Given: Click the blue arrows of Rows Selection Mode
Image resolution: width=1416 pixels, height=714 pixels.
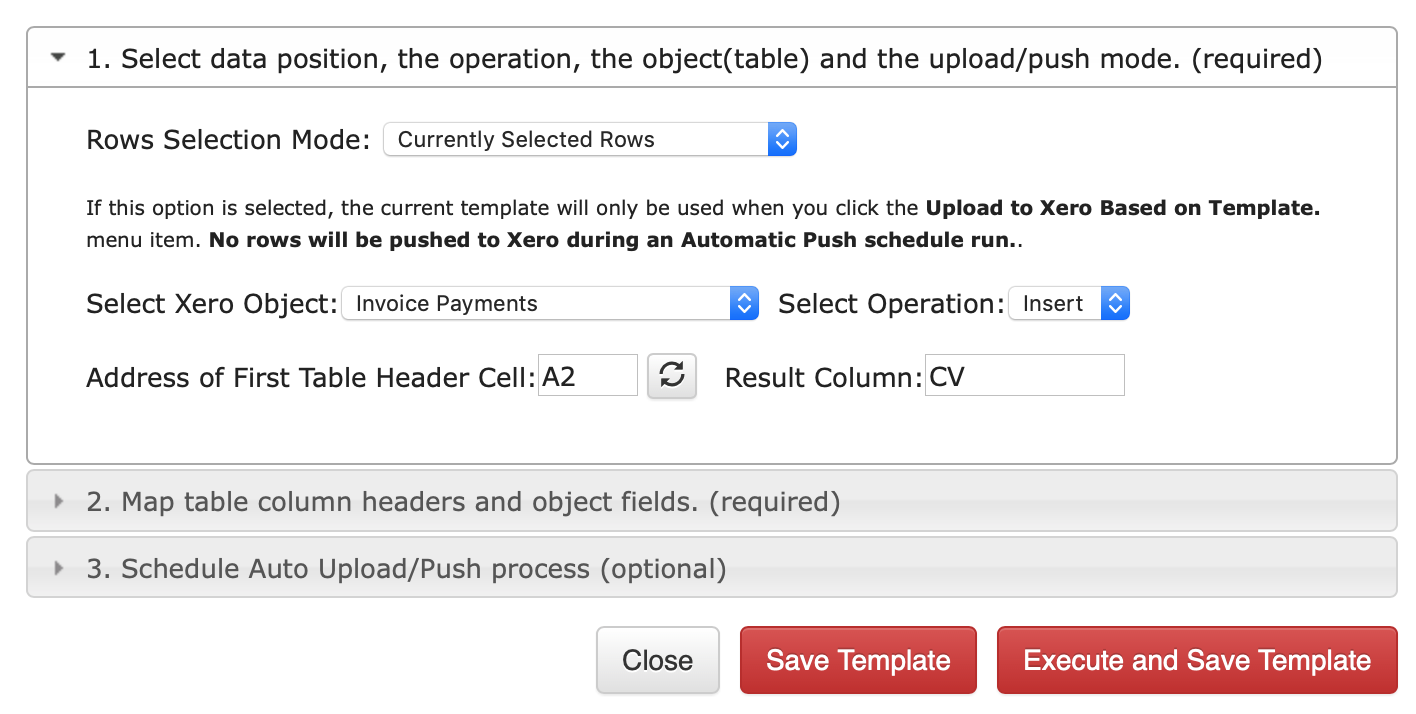Looking at the screenshot, I should pos(782,139).
